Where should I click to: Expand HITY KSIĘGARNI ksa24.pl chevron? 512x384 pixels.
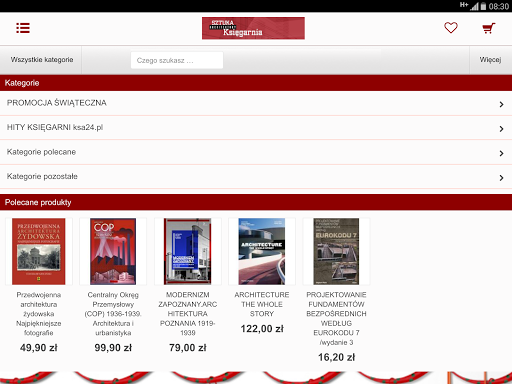coord(501,129)
